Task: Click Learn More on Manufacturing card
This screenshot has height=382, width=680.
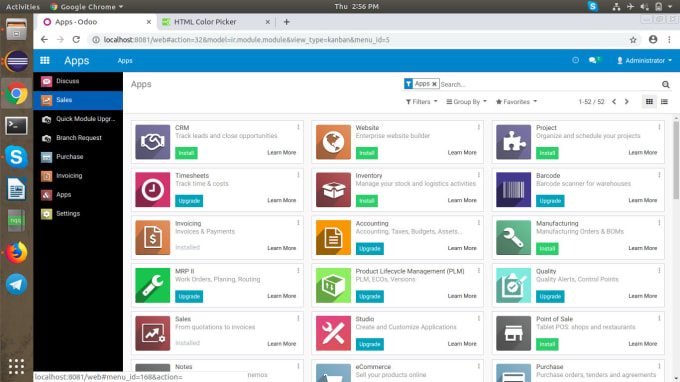Action: tap(643, 248)
